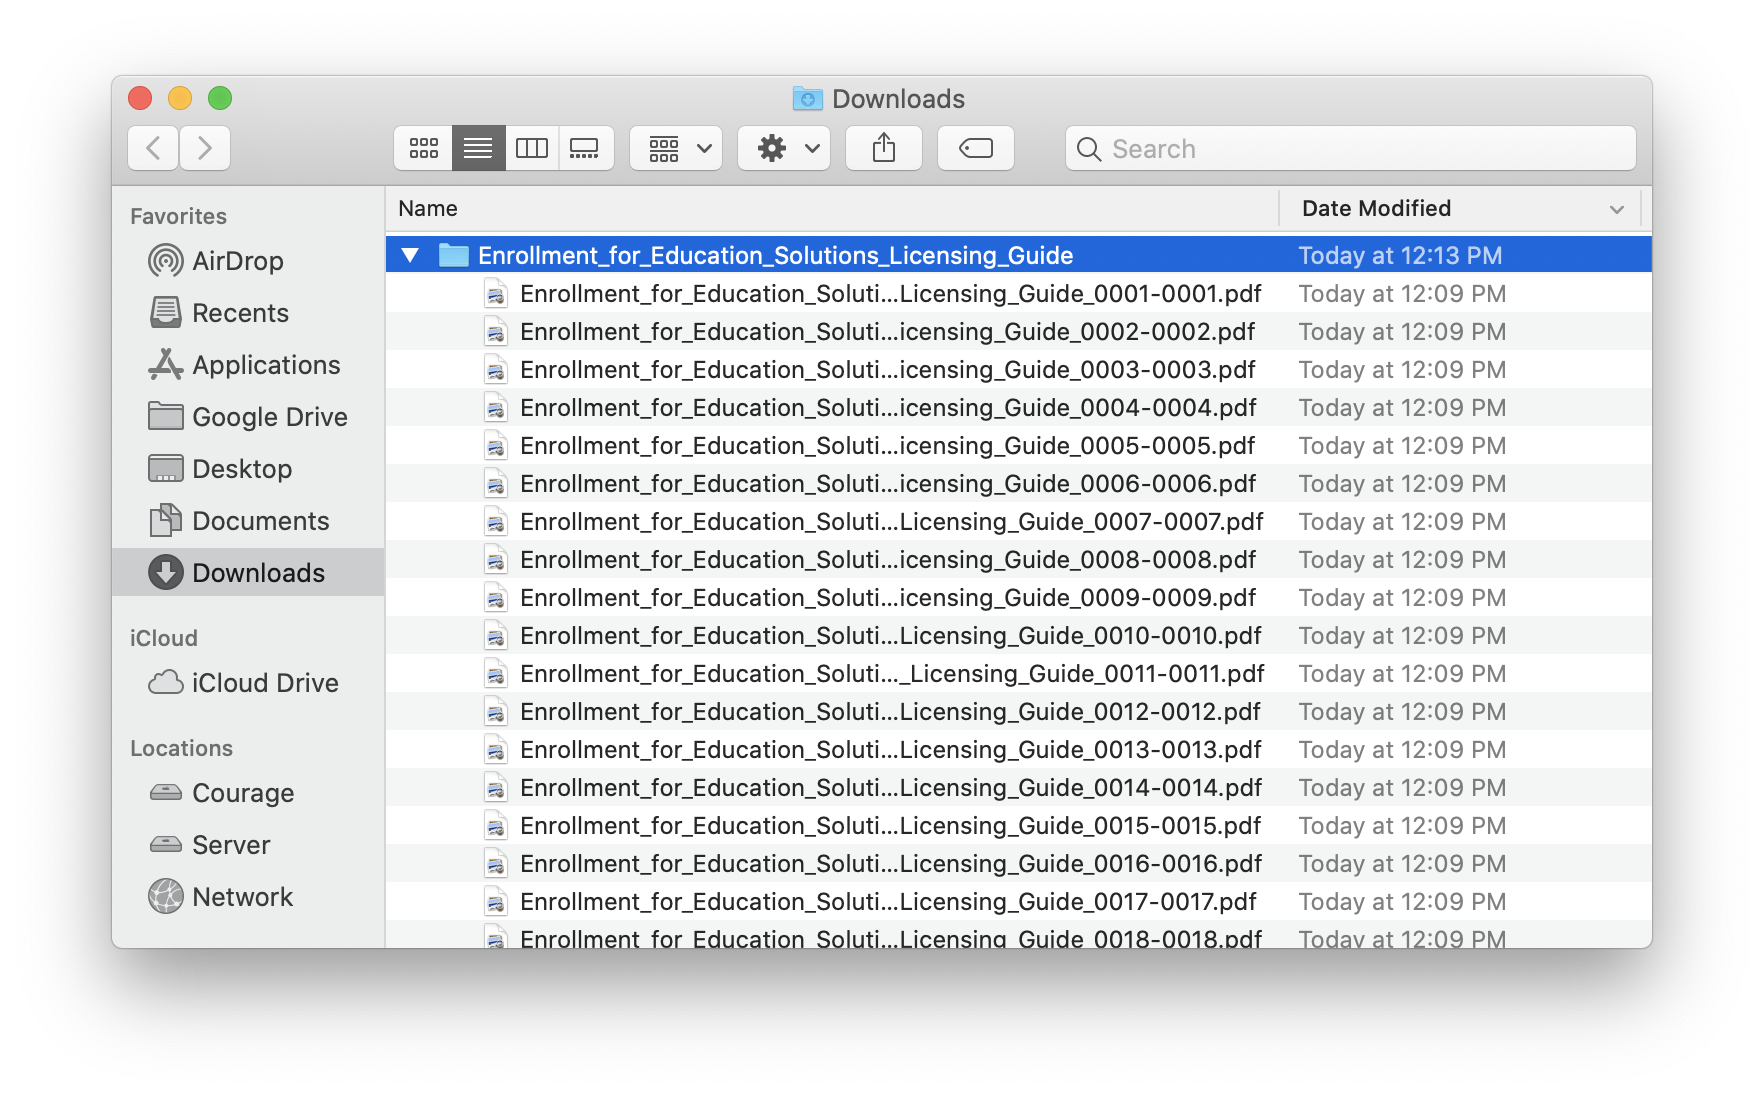This screenshot has width=1764, height=1096.
Task: Sort by the Date Modified column header
Action: 1460,208
